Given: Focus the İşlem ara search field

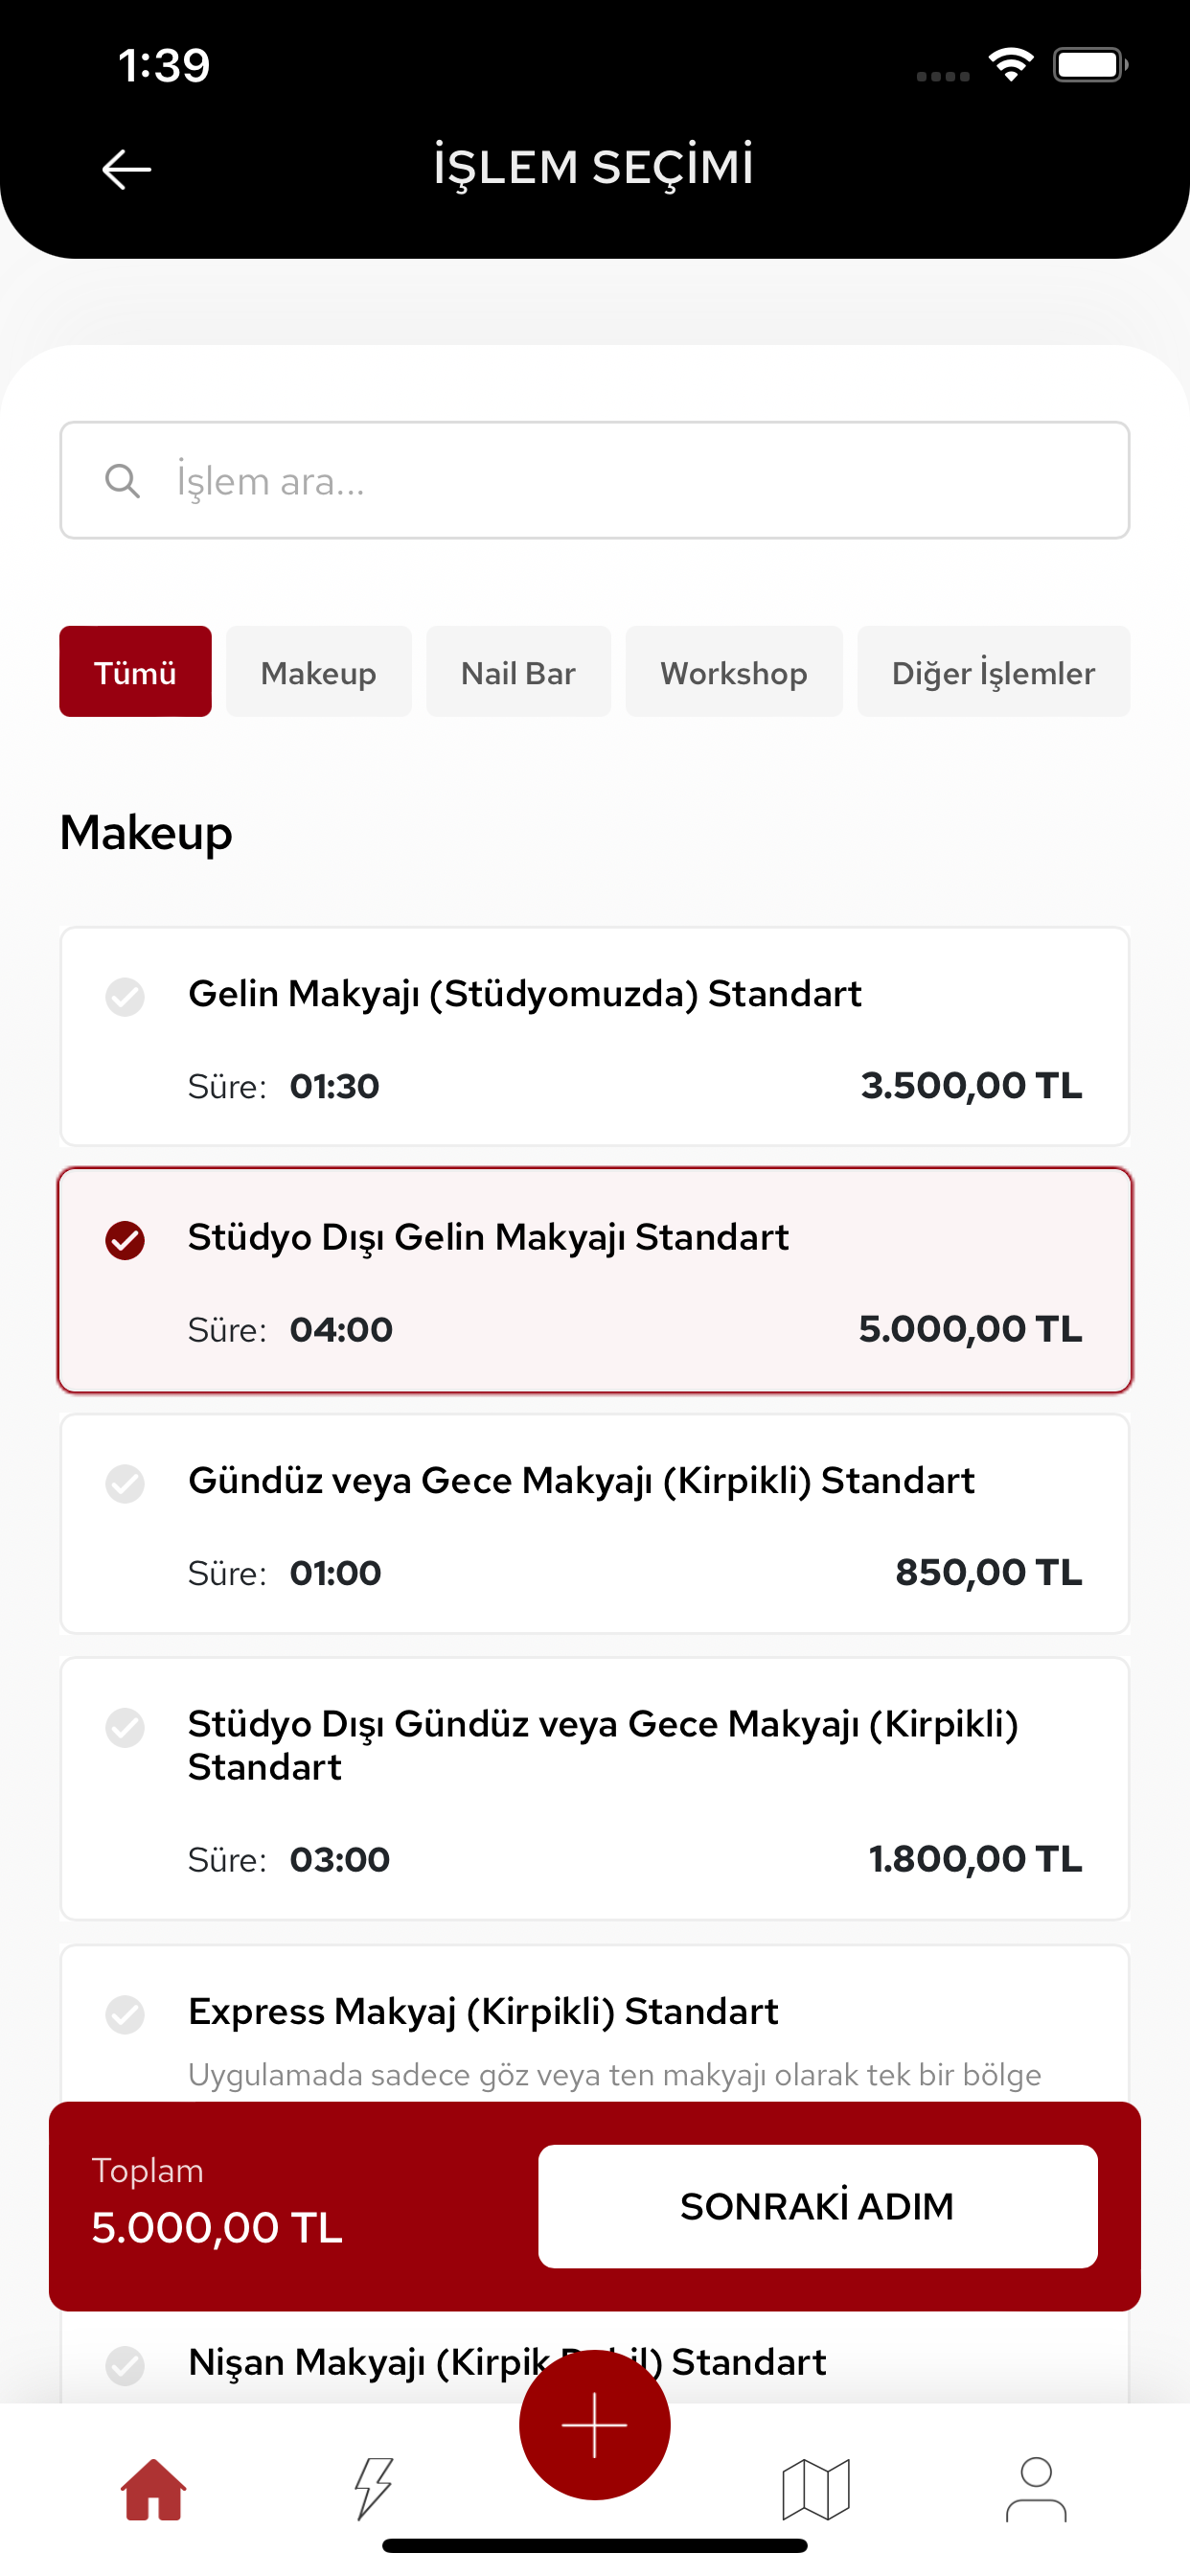Looking at the screenshot, I should click(595, 481).
